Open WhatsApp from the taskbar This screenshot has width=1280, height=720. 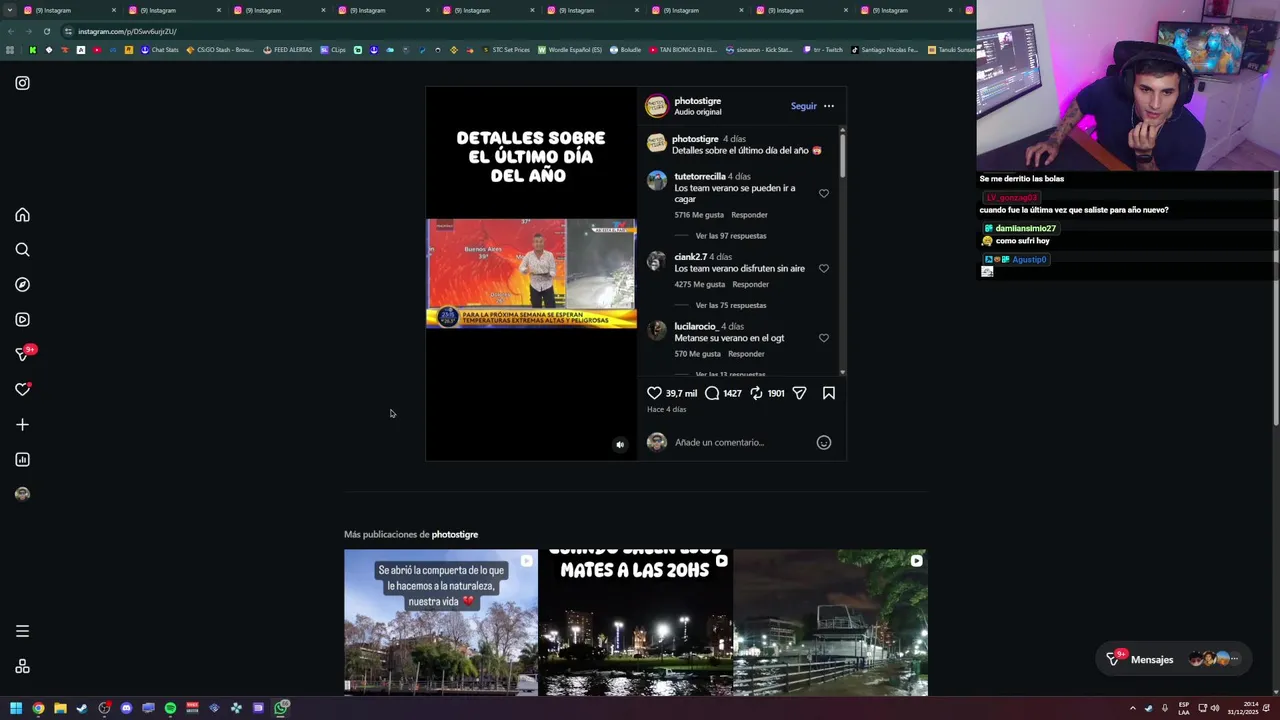coord(282,708)
